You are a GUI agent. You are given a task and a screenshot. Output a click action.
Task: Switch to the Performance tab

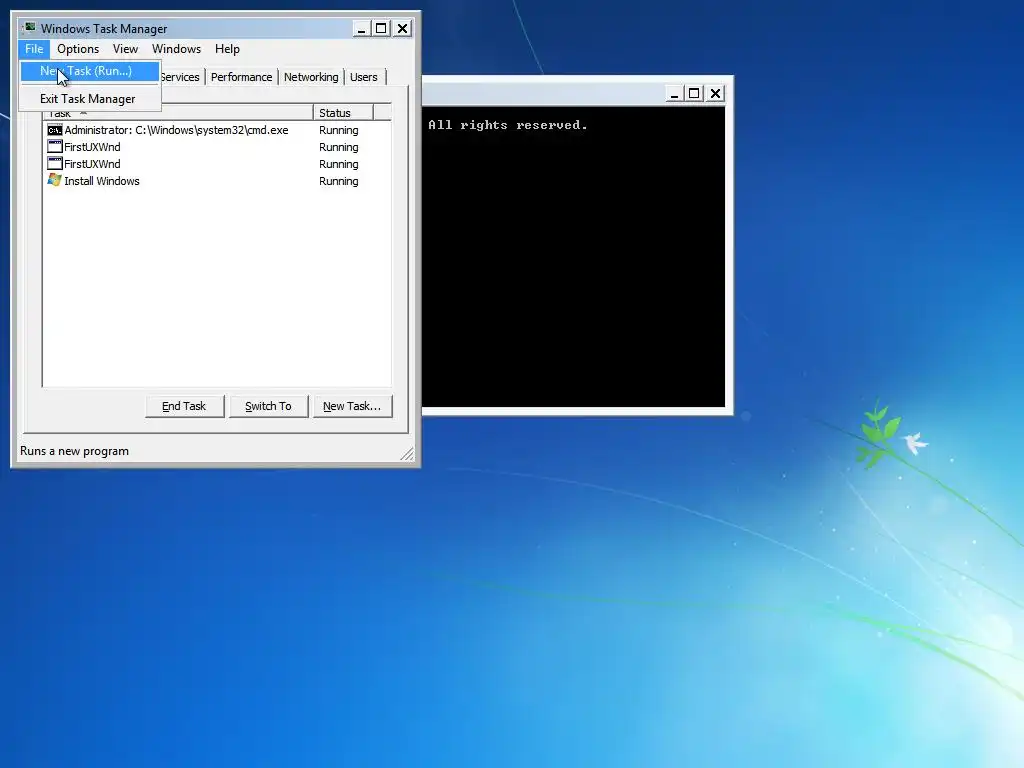pos(242,77)
